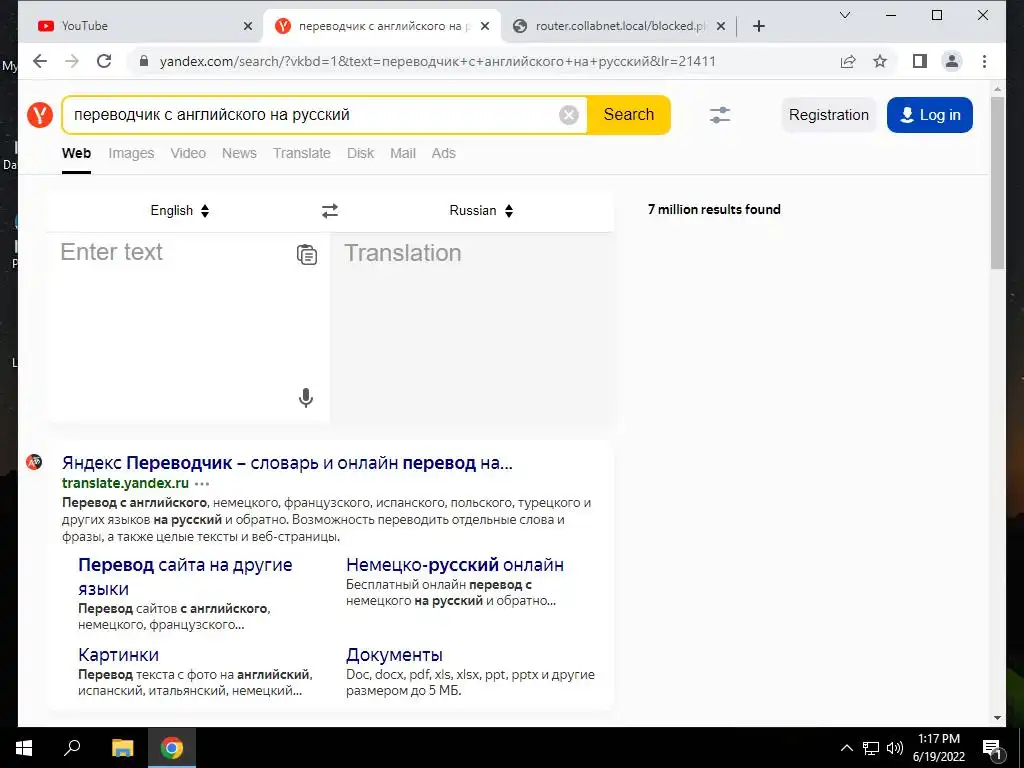
Task: Paste text using the clipboard icon
Action: point(307,254)
